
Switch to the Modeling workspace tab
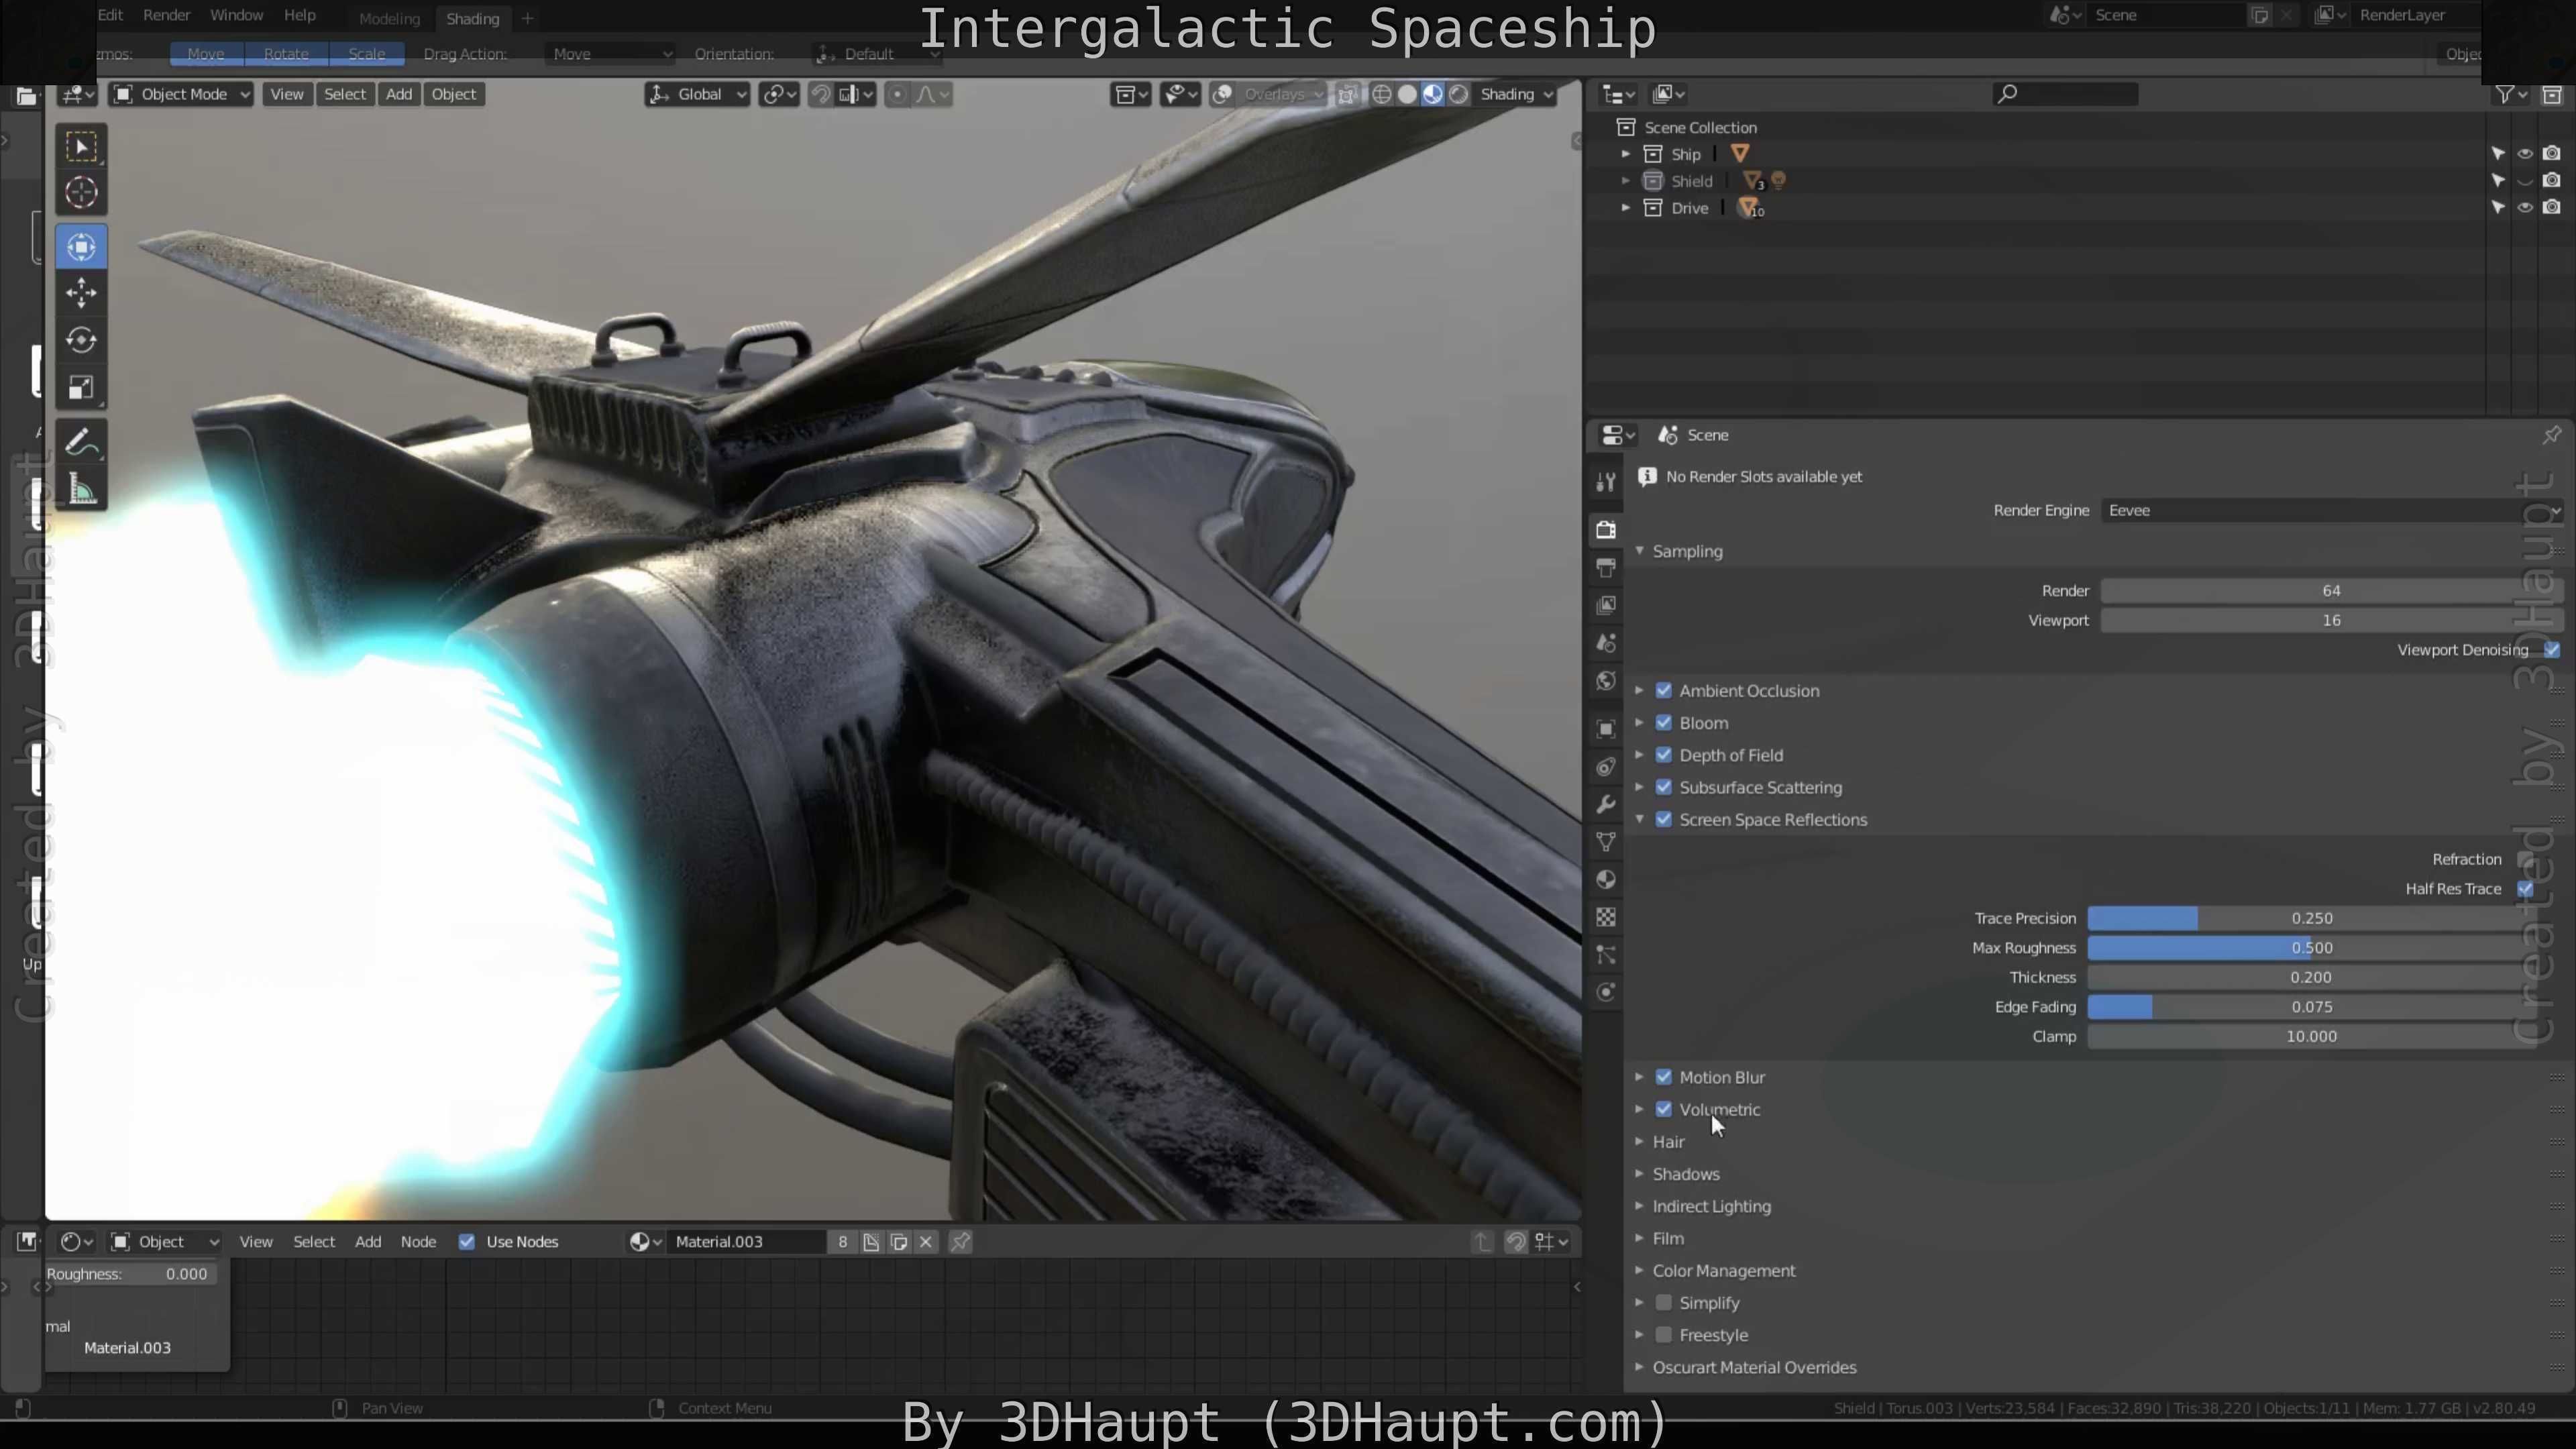tap(389, 18)
